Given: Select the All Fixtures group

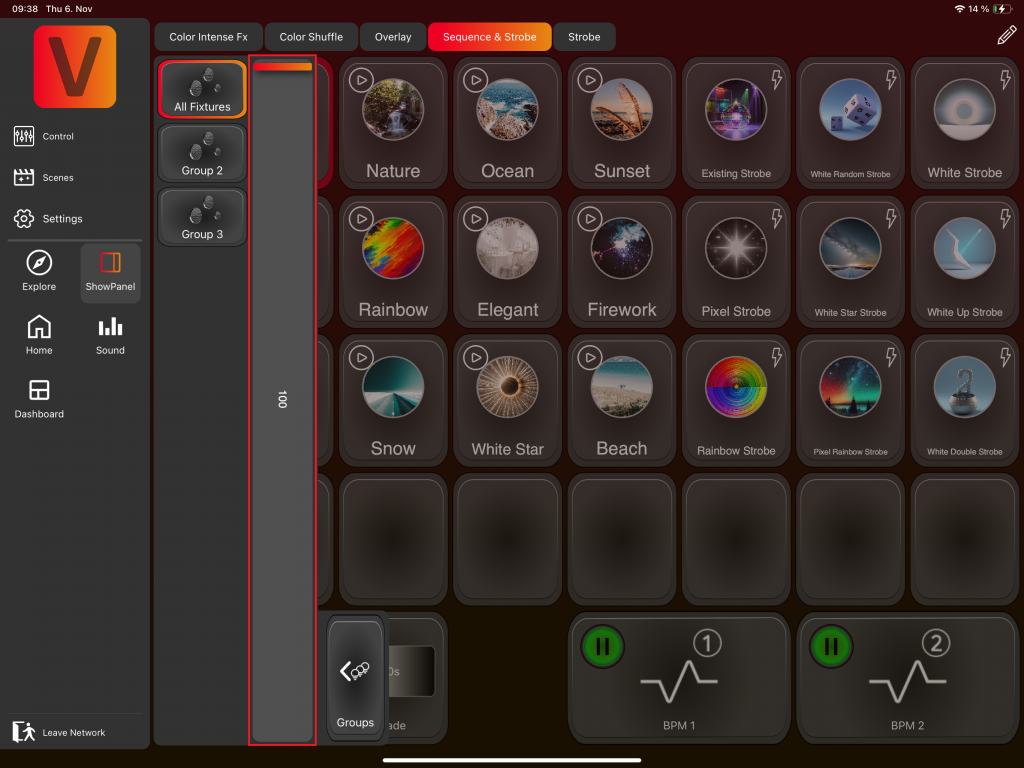Looking at the screenshot, I should point(202,90).
